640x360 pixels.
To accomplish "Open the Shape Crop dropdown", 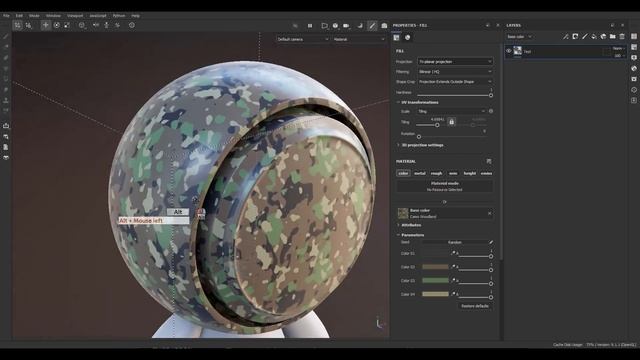I will [x=455, y=82].
